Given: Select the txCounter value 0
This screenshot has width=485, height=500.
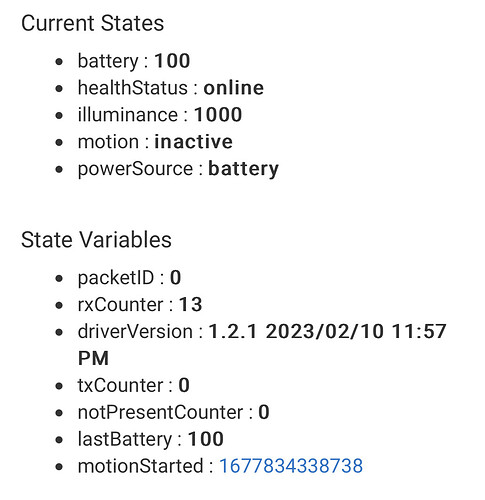Looking at the screenshot, I should click(x=184, y=385).
